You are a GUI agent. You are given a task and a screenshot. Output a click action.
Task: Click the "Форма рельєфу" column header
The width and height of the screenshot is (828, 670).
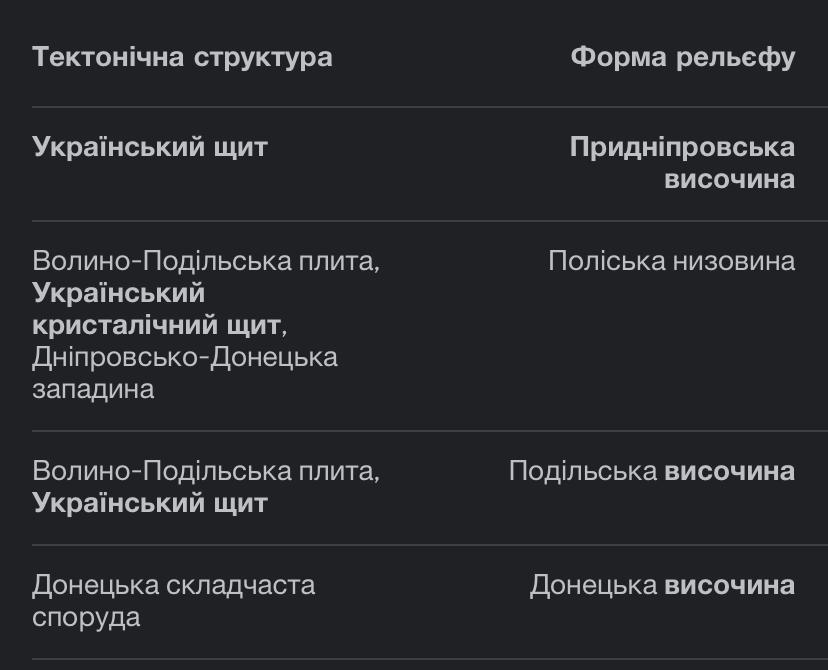(x=683, y=57)
